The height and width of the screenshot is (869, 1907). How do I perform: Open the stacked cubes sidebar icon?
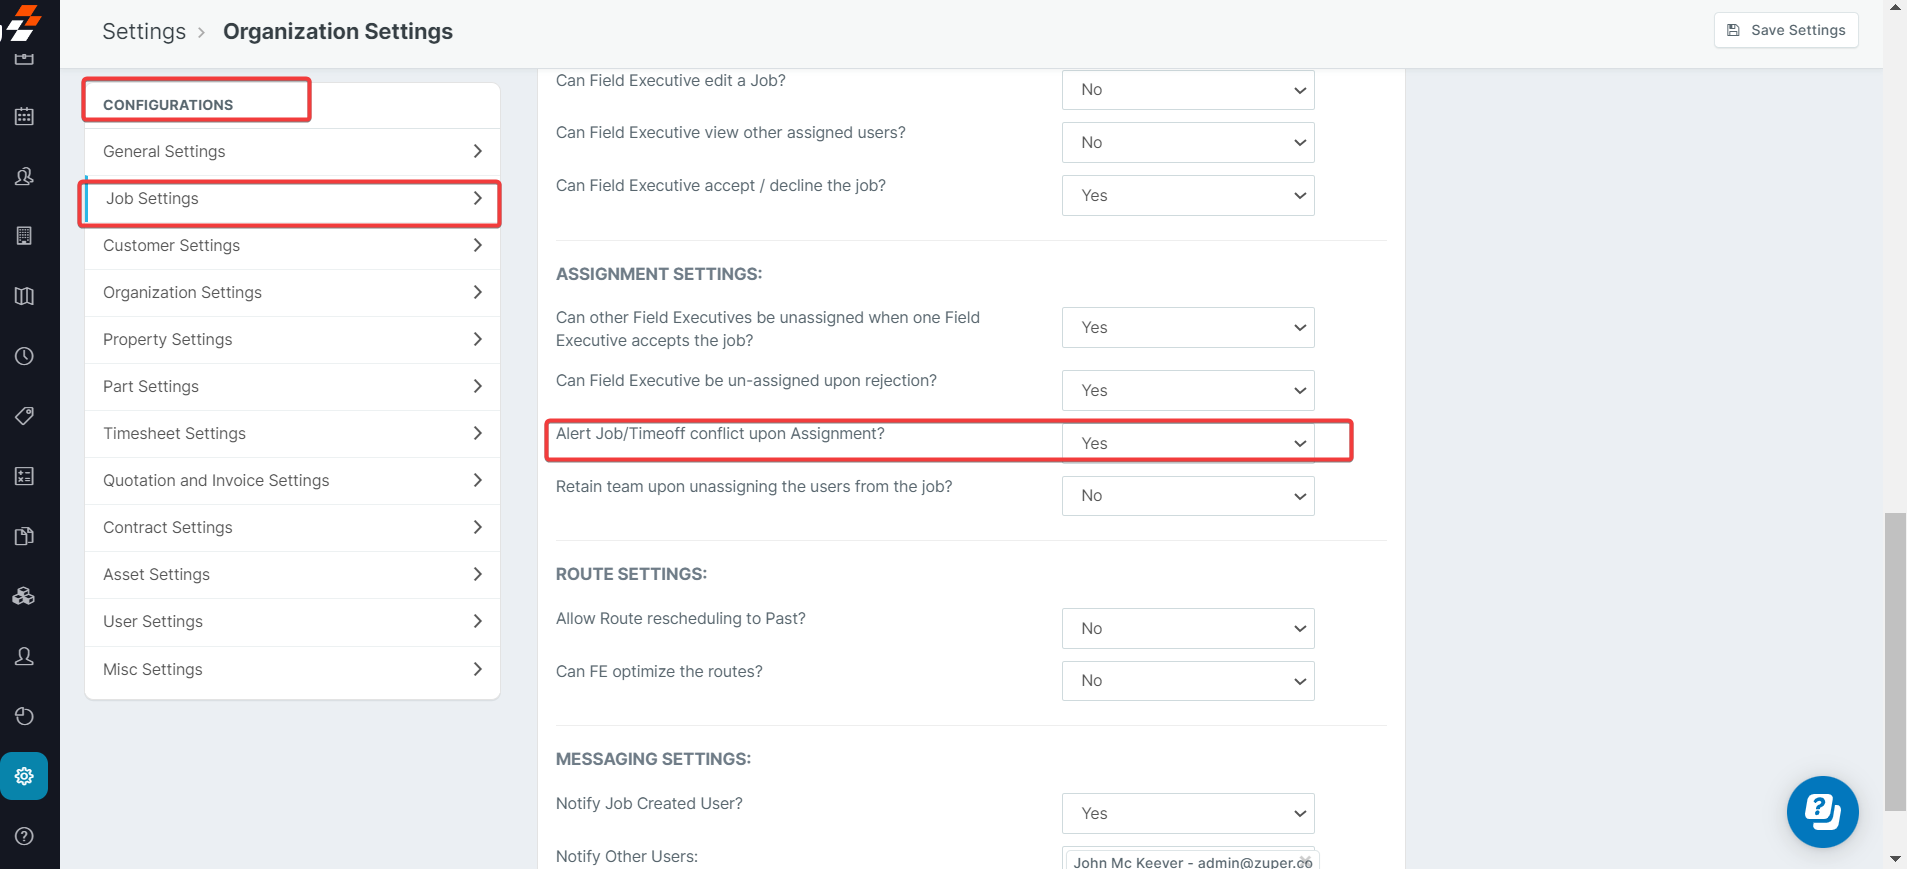[x=24, y=596]
